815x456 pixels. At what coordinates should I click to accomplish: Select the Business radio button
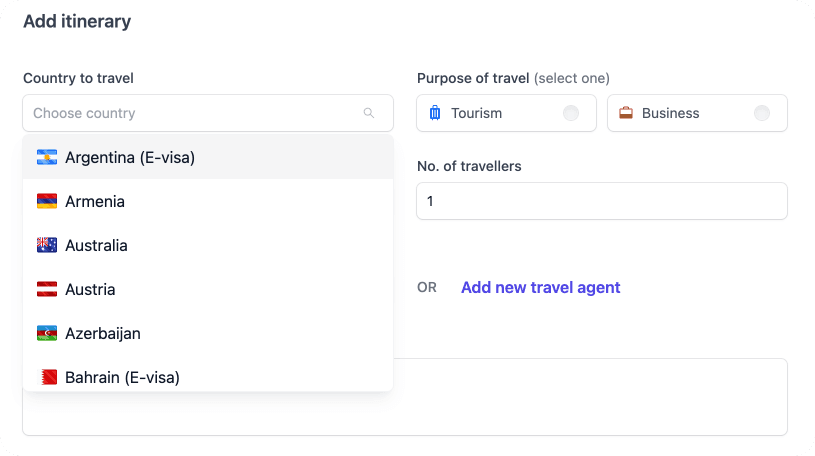pyautogui.click(x=762, y=113)
